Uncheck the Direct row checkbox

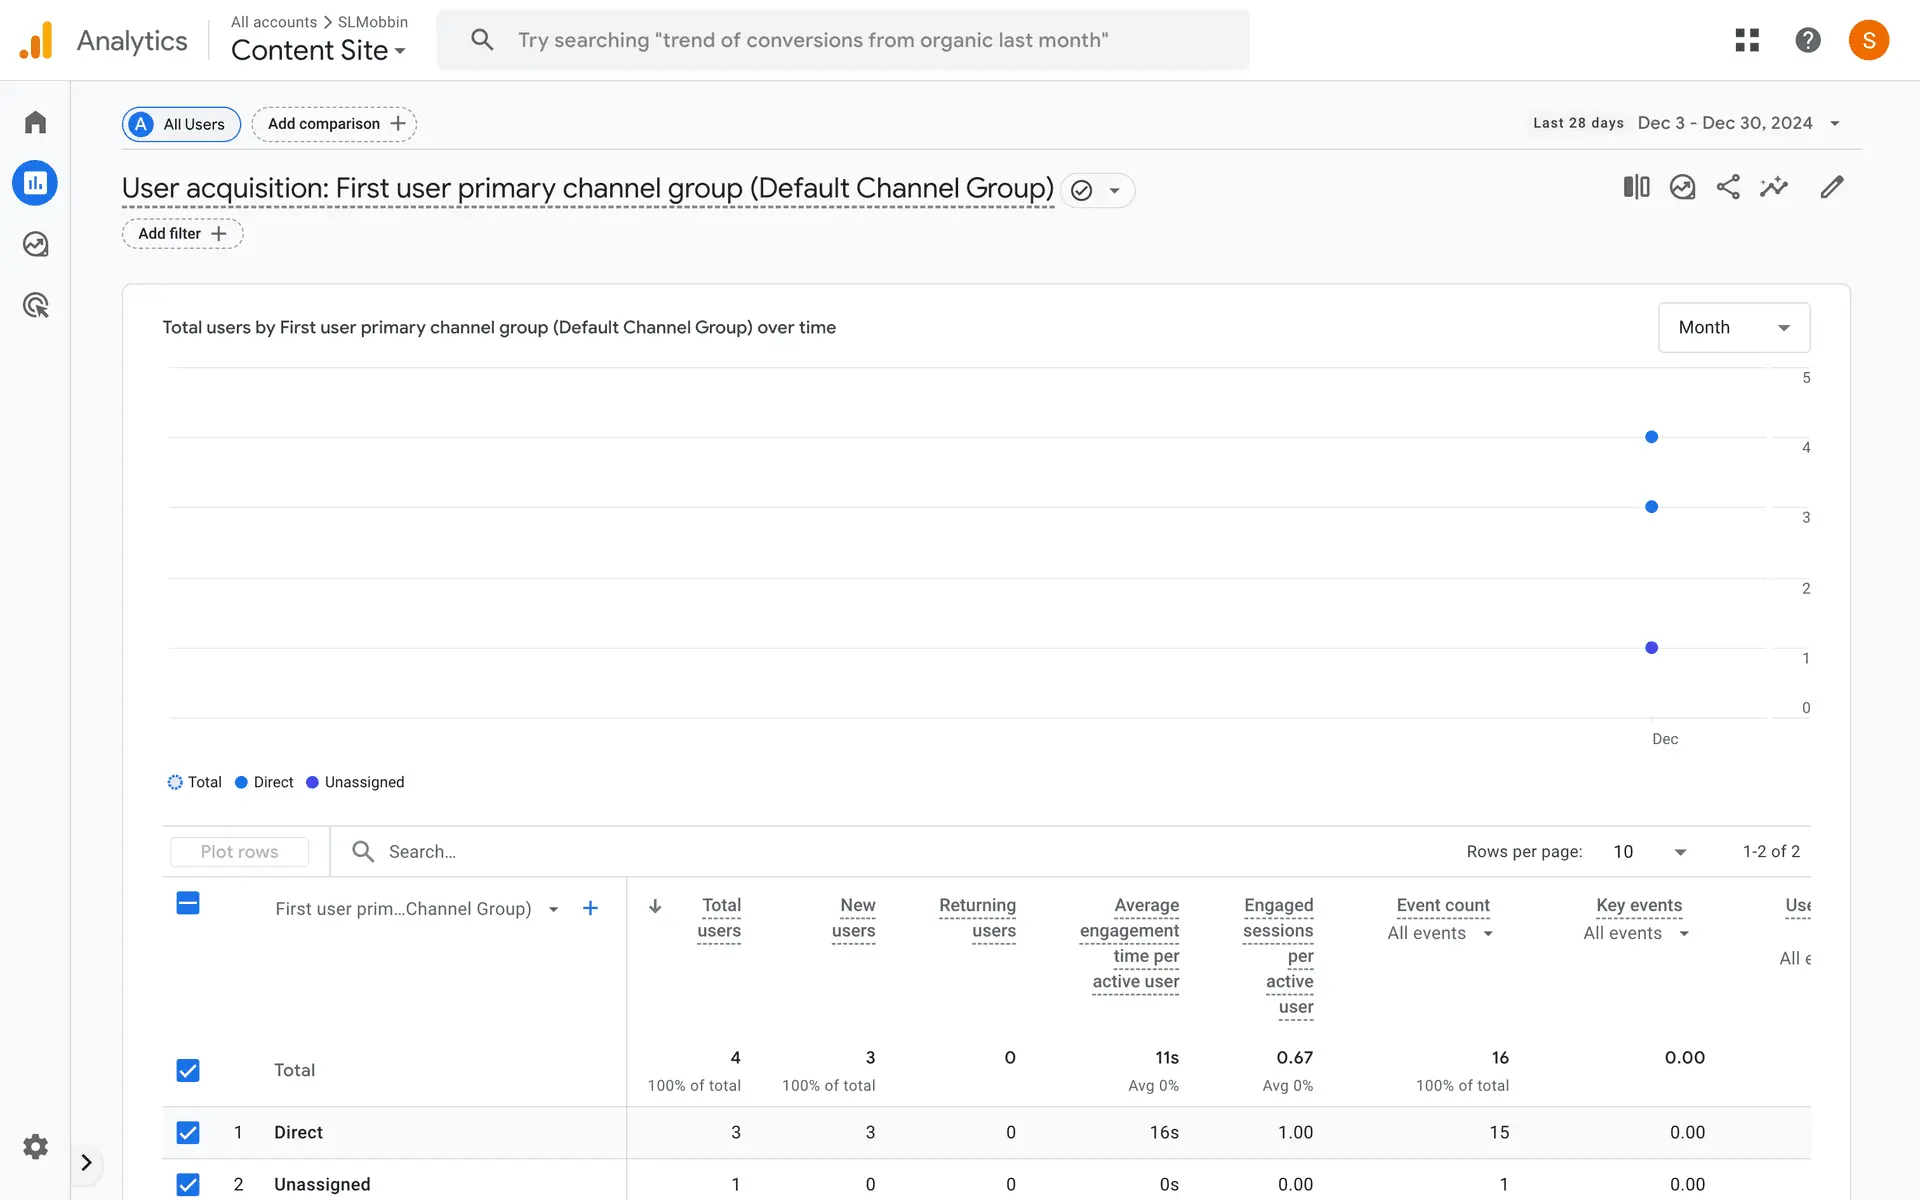pos(188,1132)
